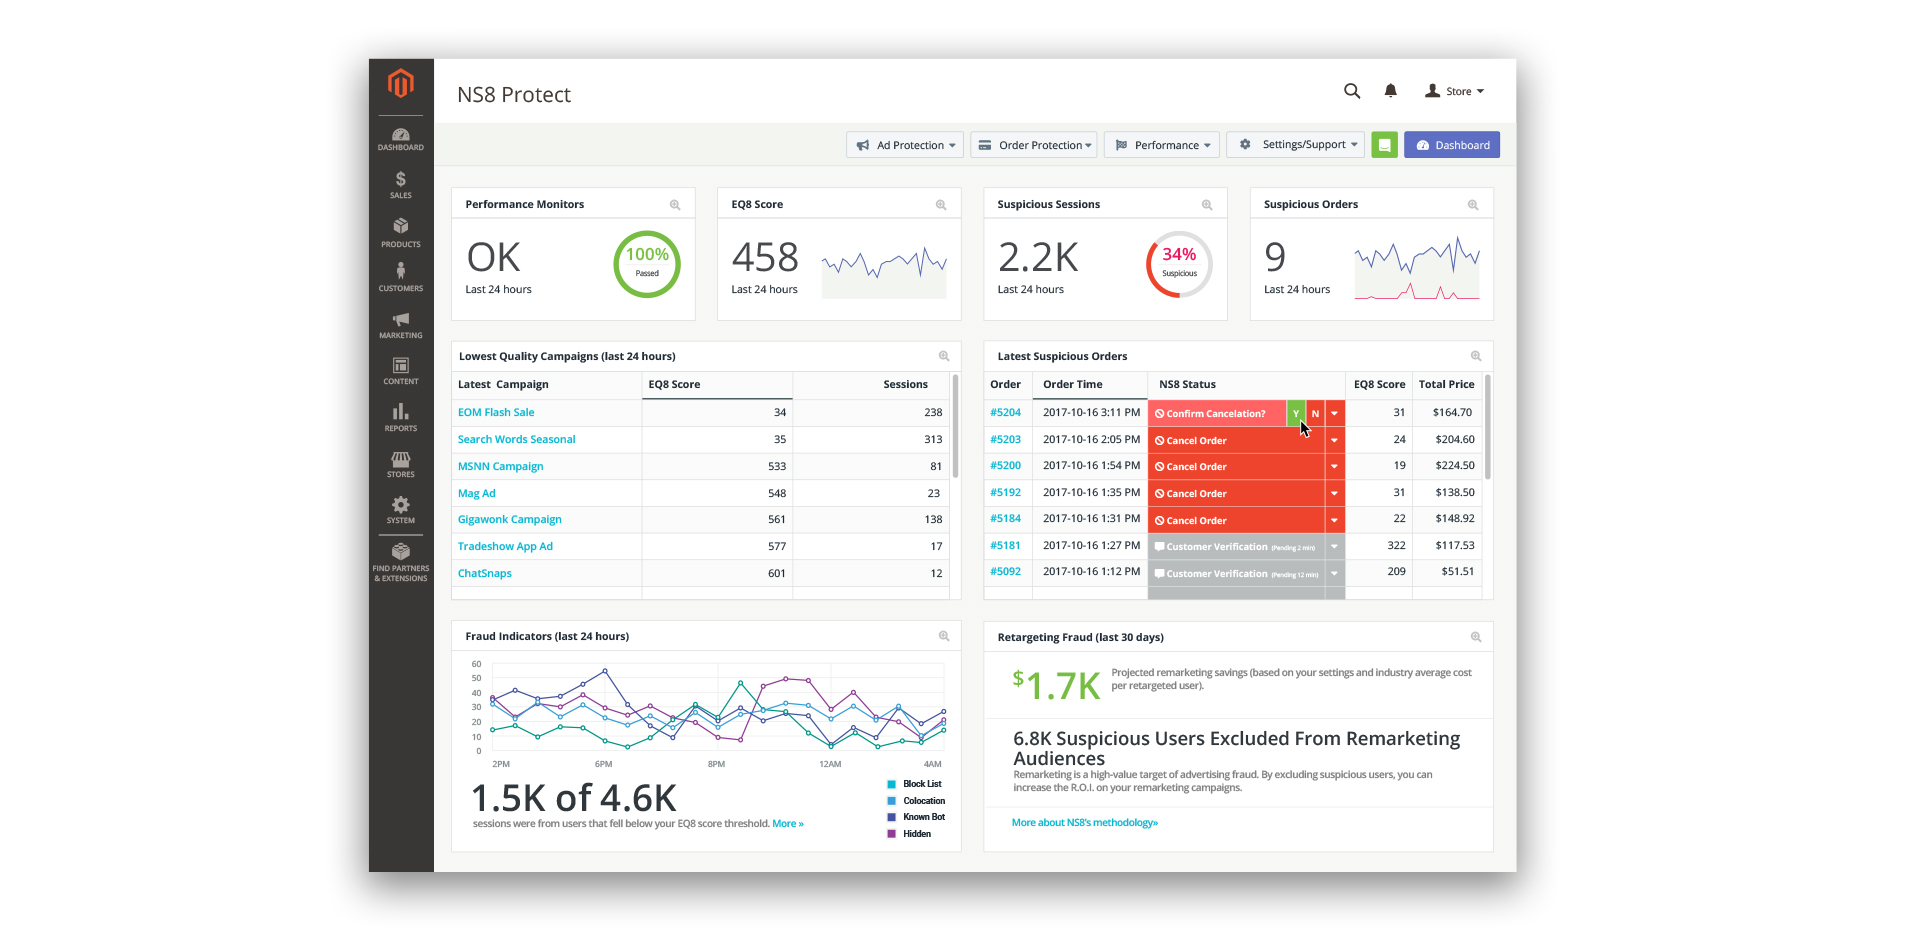The width and height of the screenshot is (1920, 930).
Task: Click the blue Dashboard button
Action: coord(1452,145)
